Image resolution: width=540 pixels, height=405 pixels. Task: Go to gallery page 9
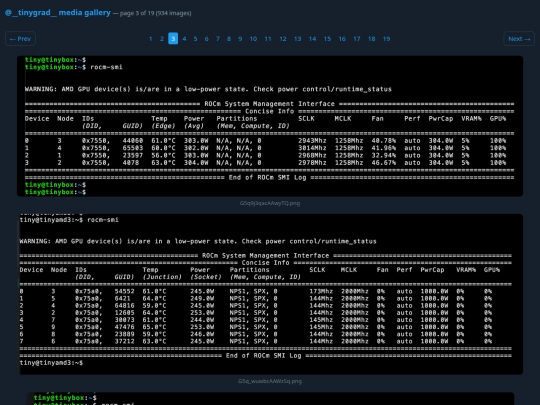tap(240, 39)
